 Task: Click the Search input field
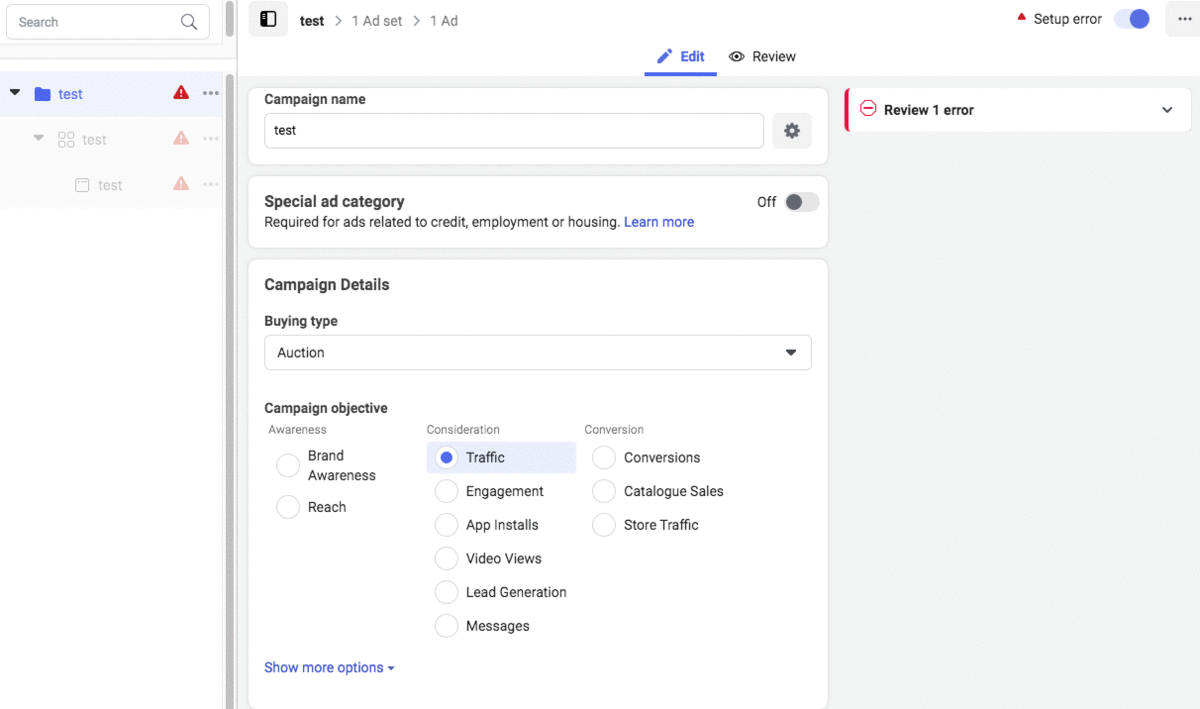click(x=108, y=22)
